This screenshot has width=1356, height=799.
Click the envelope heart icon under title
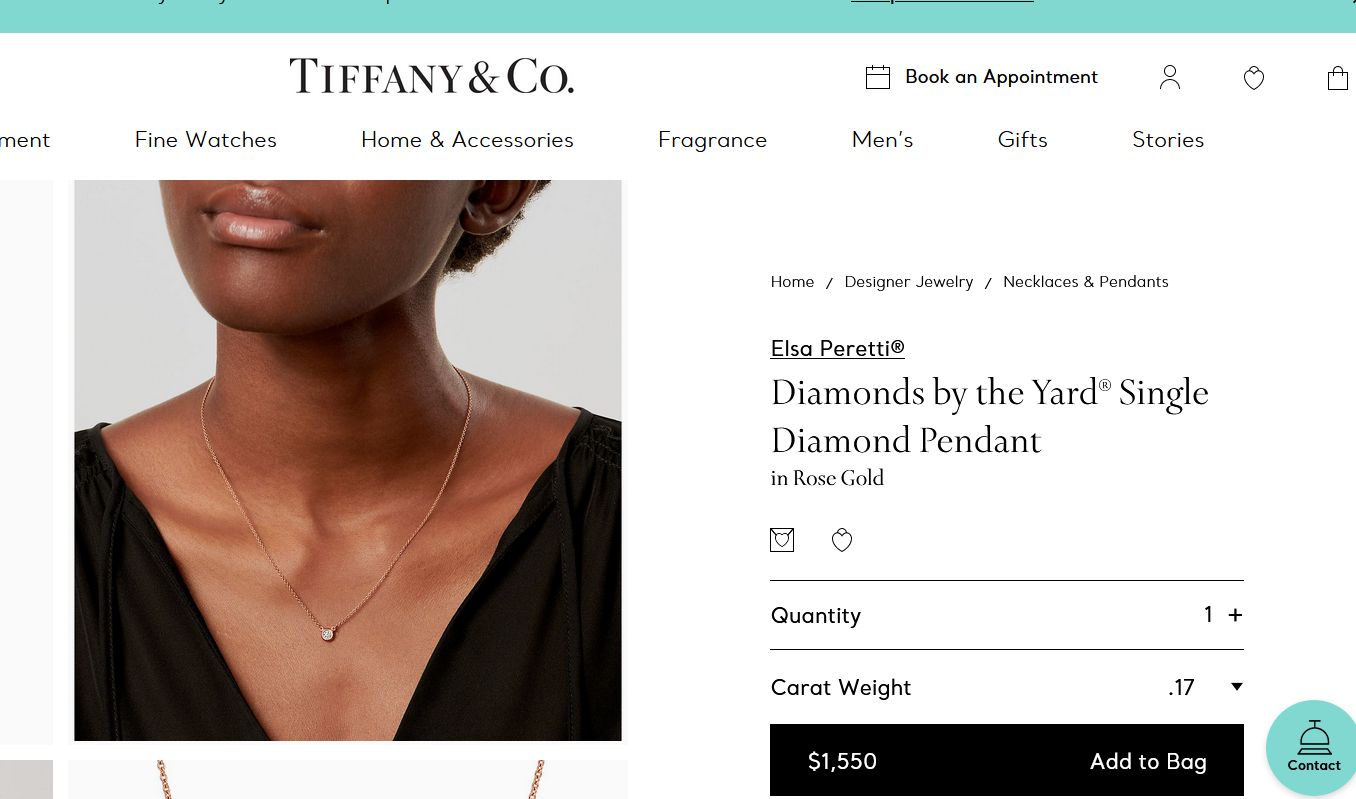pos(782,540)
